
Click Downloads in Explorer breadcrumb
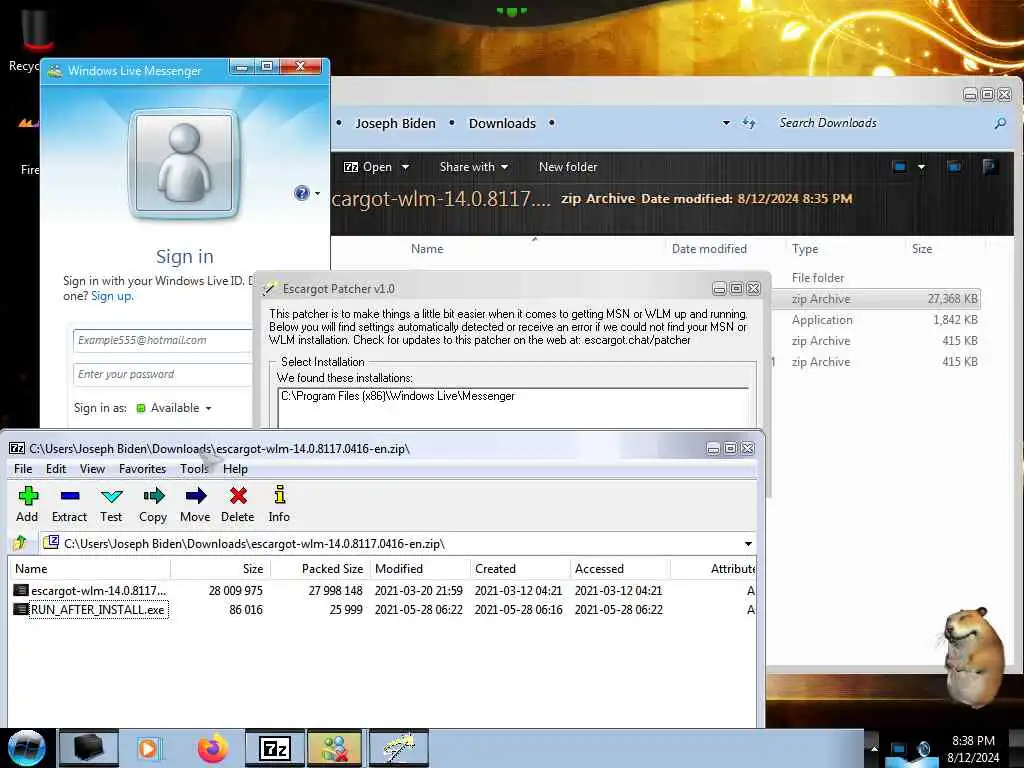tap(502, 123)
